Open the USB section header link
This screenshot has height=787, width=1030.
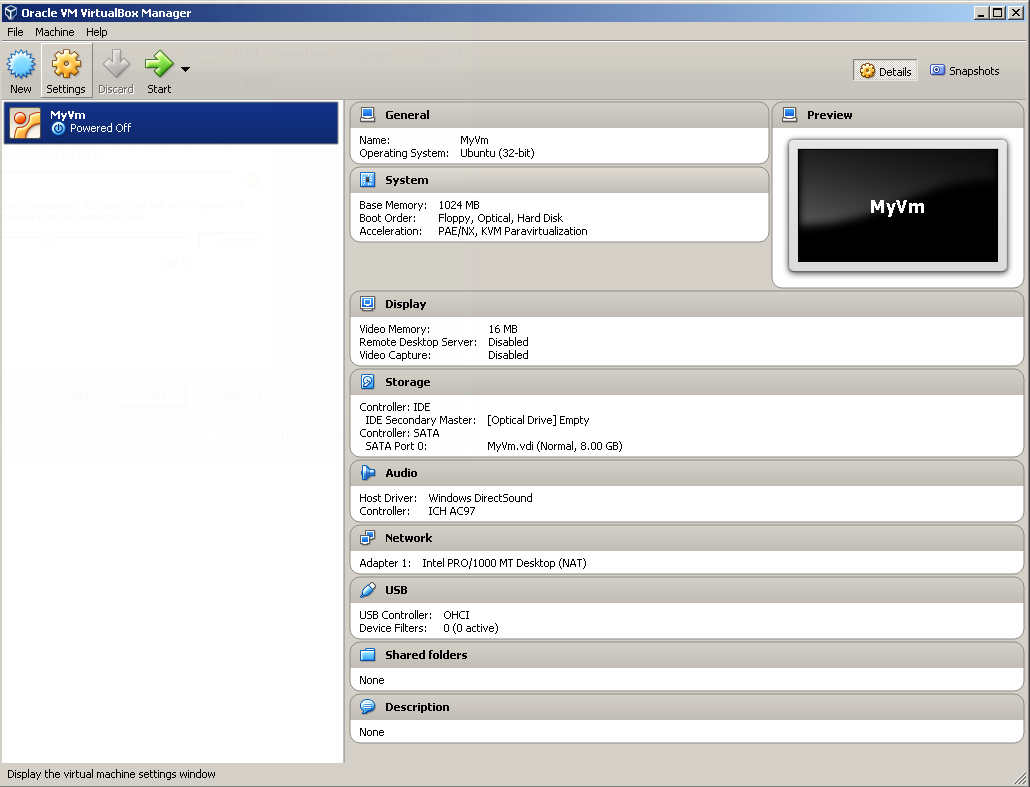396,590
